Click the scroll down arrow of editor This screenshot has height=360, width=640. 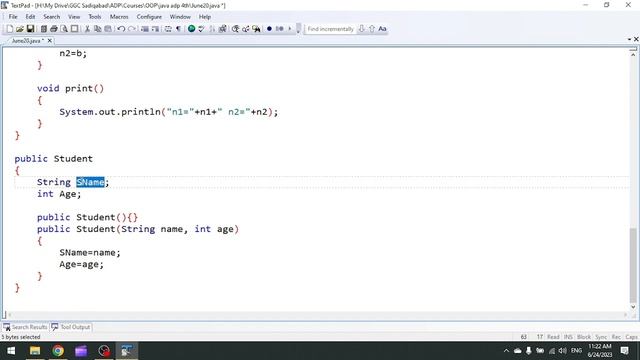[633, 307]
